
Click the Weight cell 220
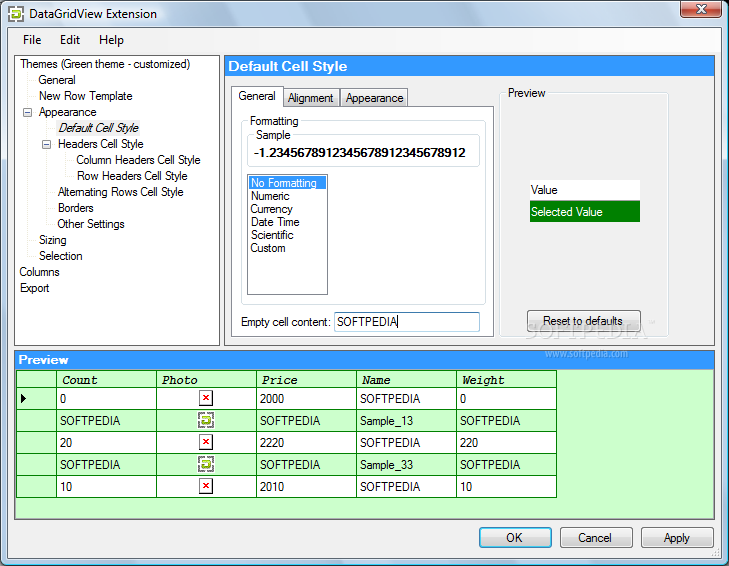tap(506, 442)
